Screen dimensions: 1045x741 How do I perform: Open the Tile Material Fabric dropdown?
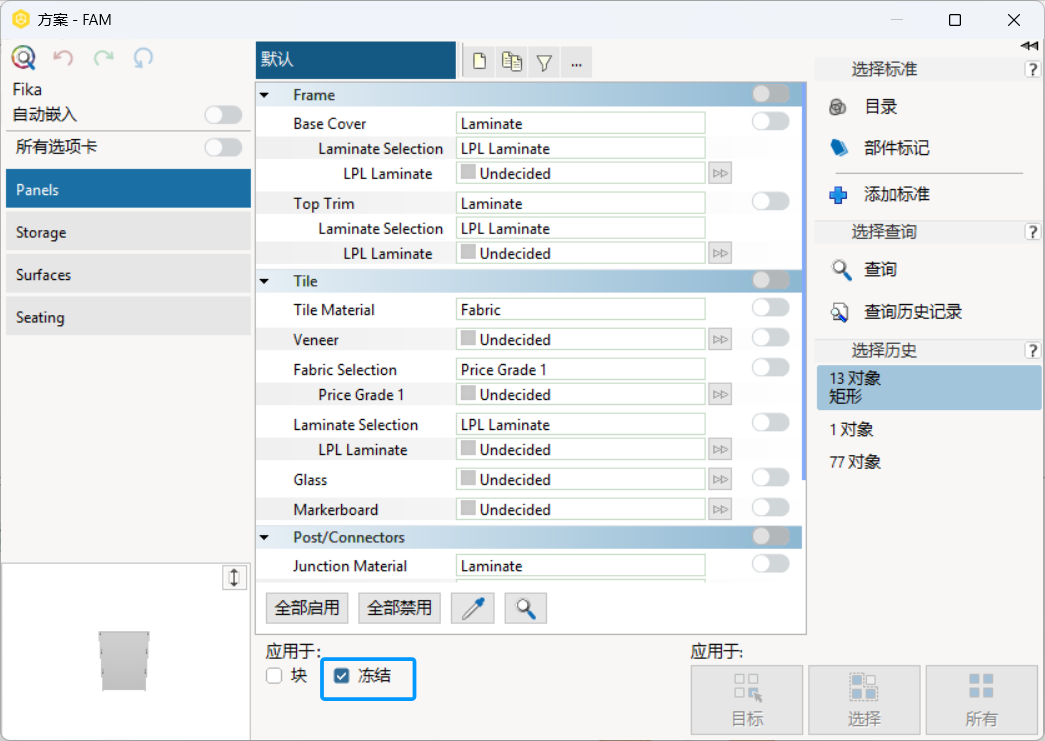pos(580,309)
